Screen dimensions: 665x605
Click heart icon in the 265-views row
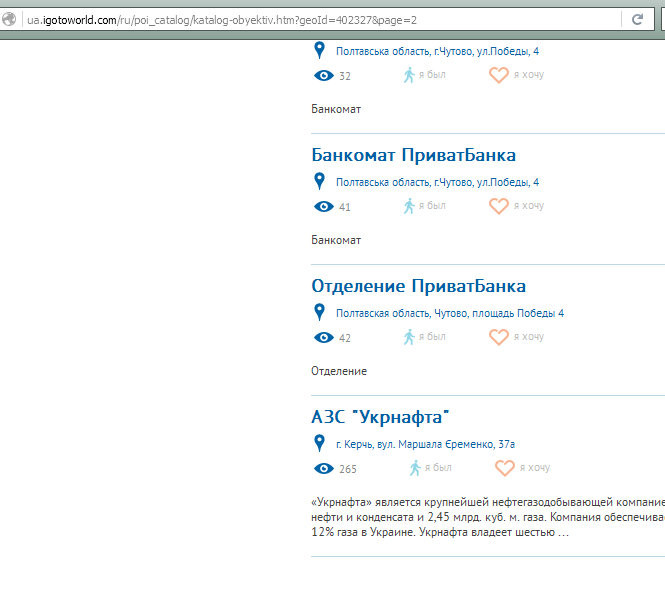pos(505,468)
